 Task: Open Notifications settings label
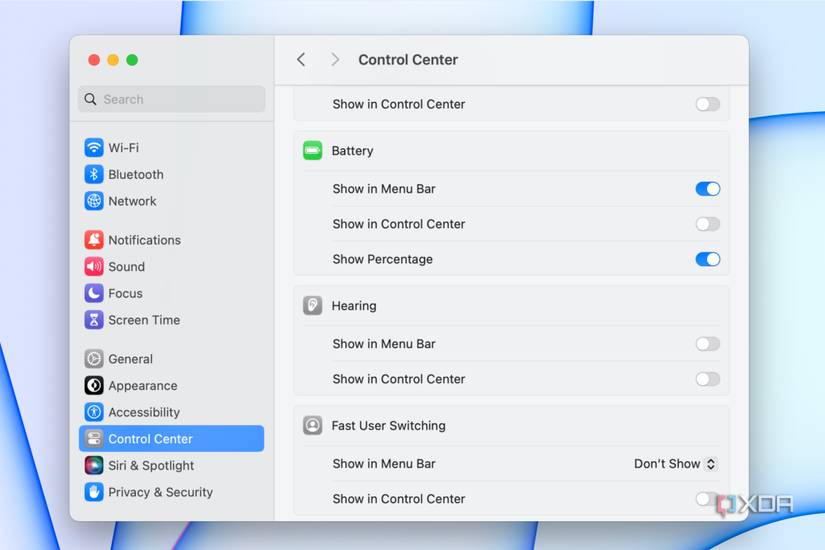[145, 240]
